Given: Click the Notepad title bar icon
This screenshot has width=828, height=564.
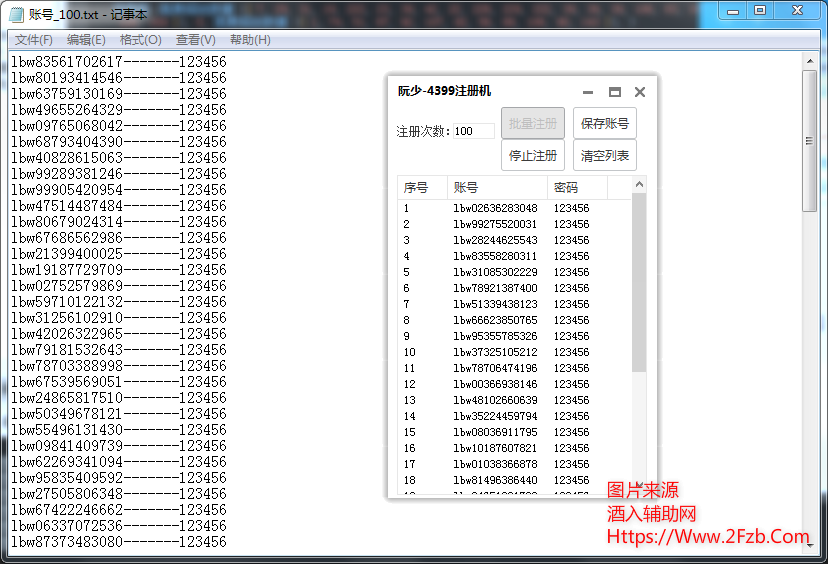Looking at the screenshot, I should click(x=17, y=12).
